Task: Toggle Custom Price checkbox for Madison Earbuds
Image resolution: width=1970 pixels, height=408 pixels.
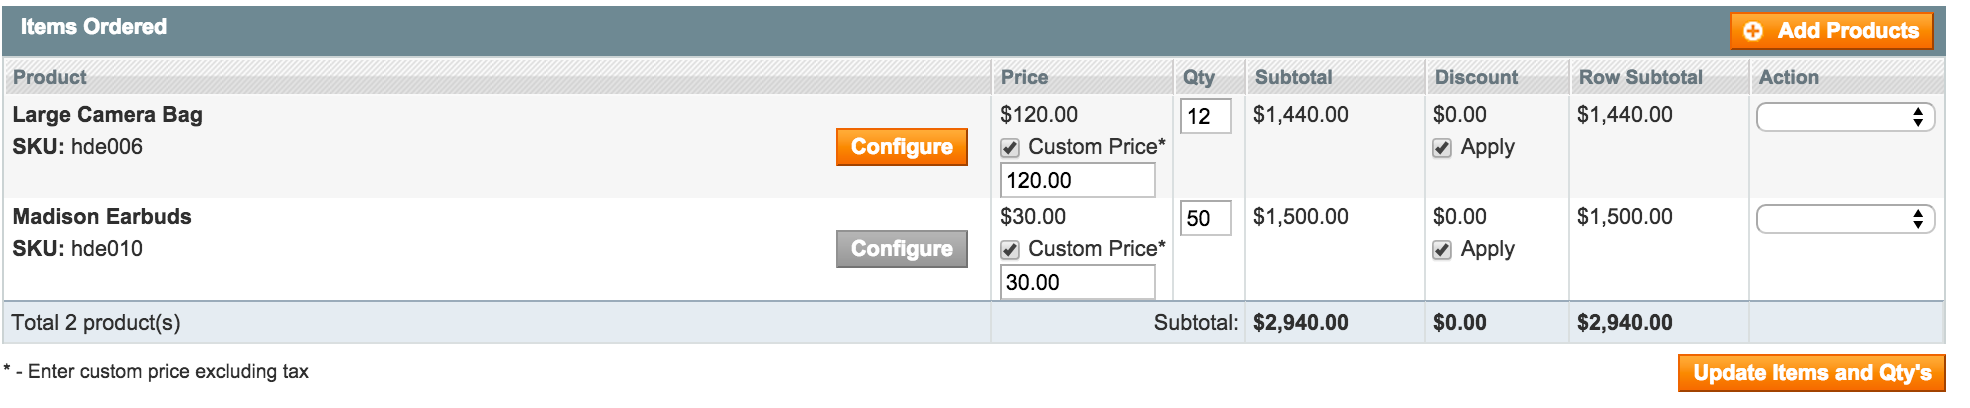Action: (1010, 250)
